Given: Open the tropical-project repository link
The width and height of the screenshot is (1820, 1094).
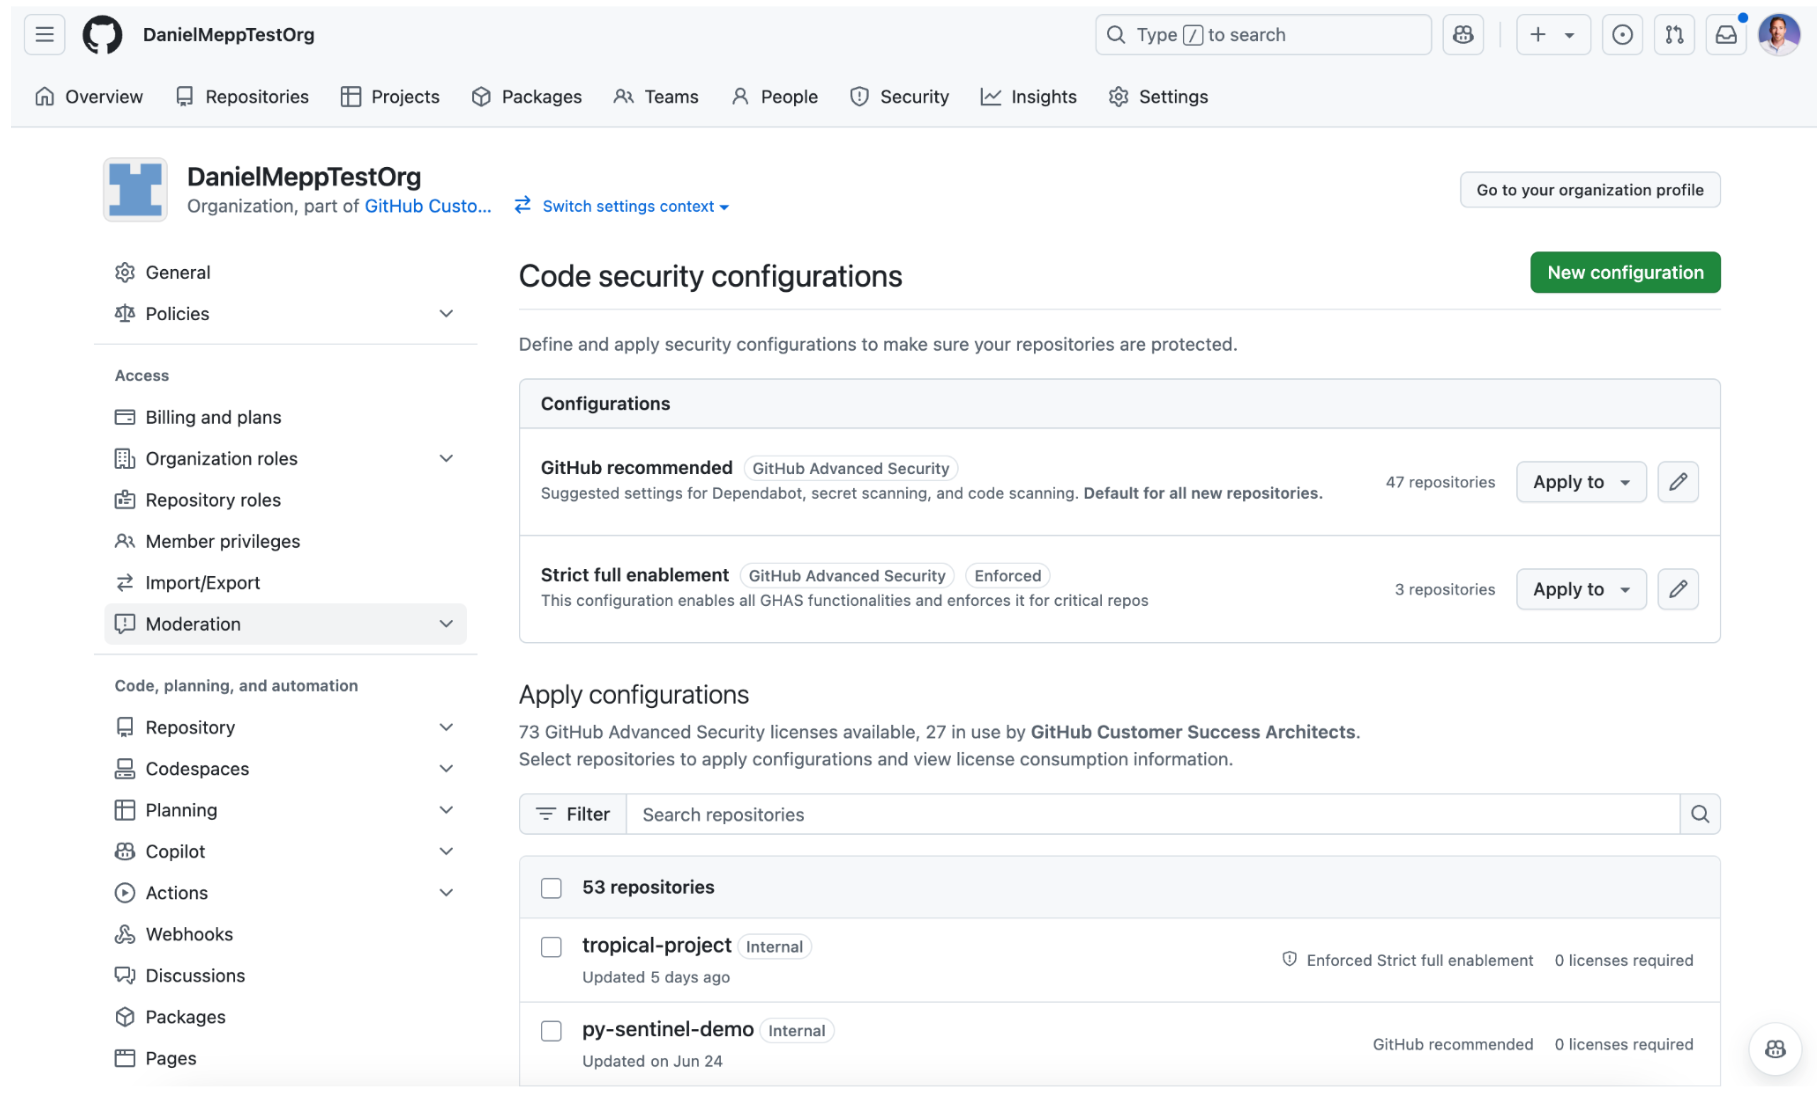Looking at the screenshot, I should (x=657, y=945).
